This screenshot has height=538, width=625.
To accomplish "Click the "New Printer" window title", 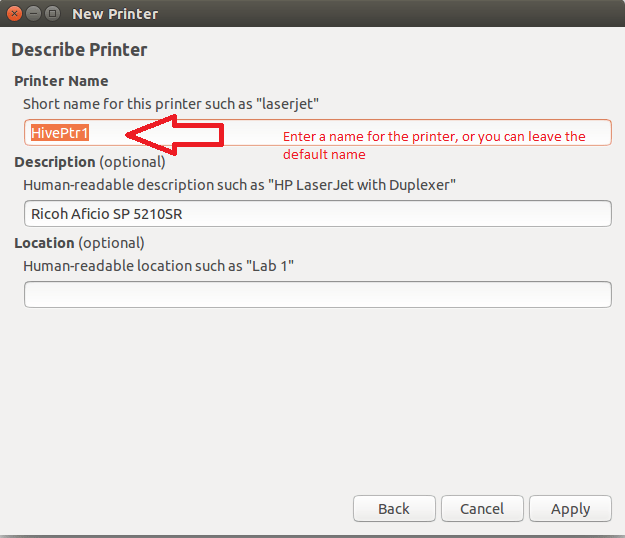I will 115,14.
